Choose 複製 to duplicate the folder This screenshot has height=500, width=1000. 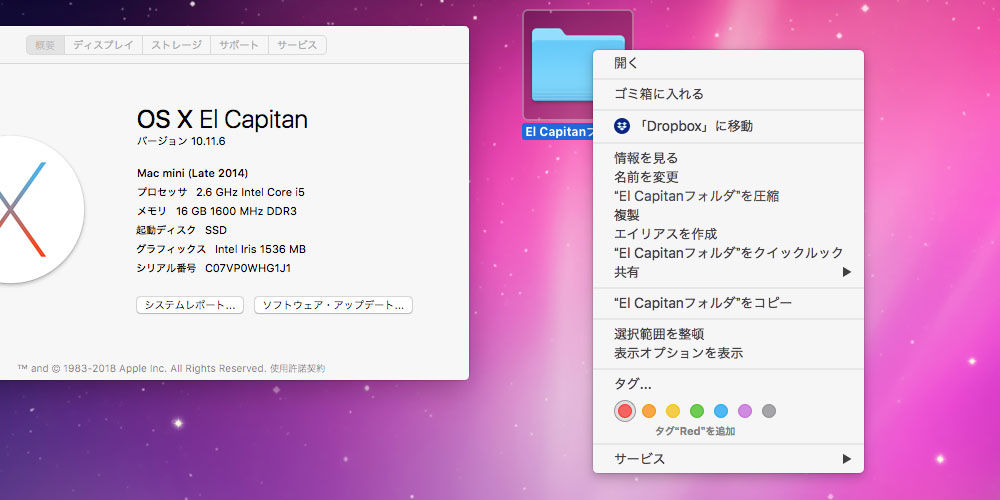coord(728,215)
